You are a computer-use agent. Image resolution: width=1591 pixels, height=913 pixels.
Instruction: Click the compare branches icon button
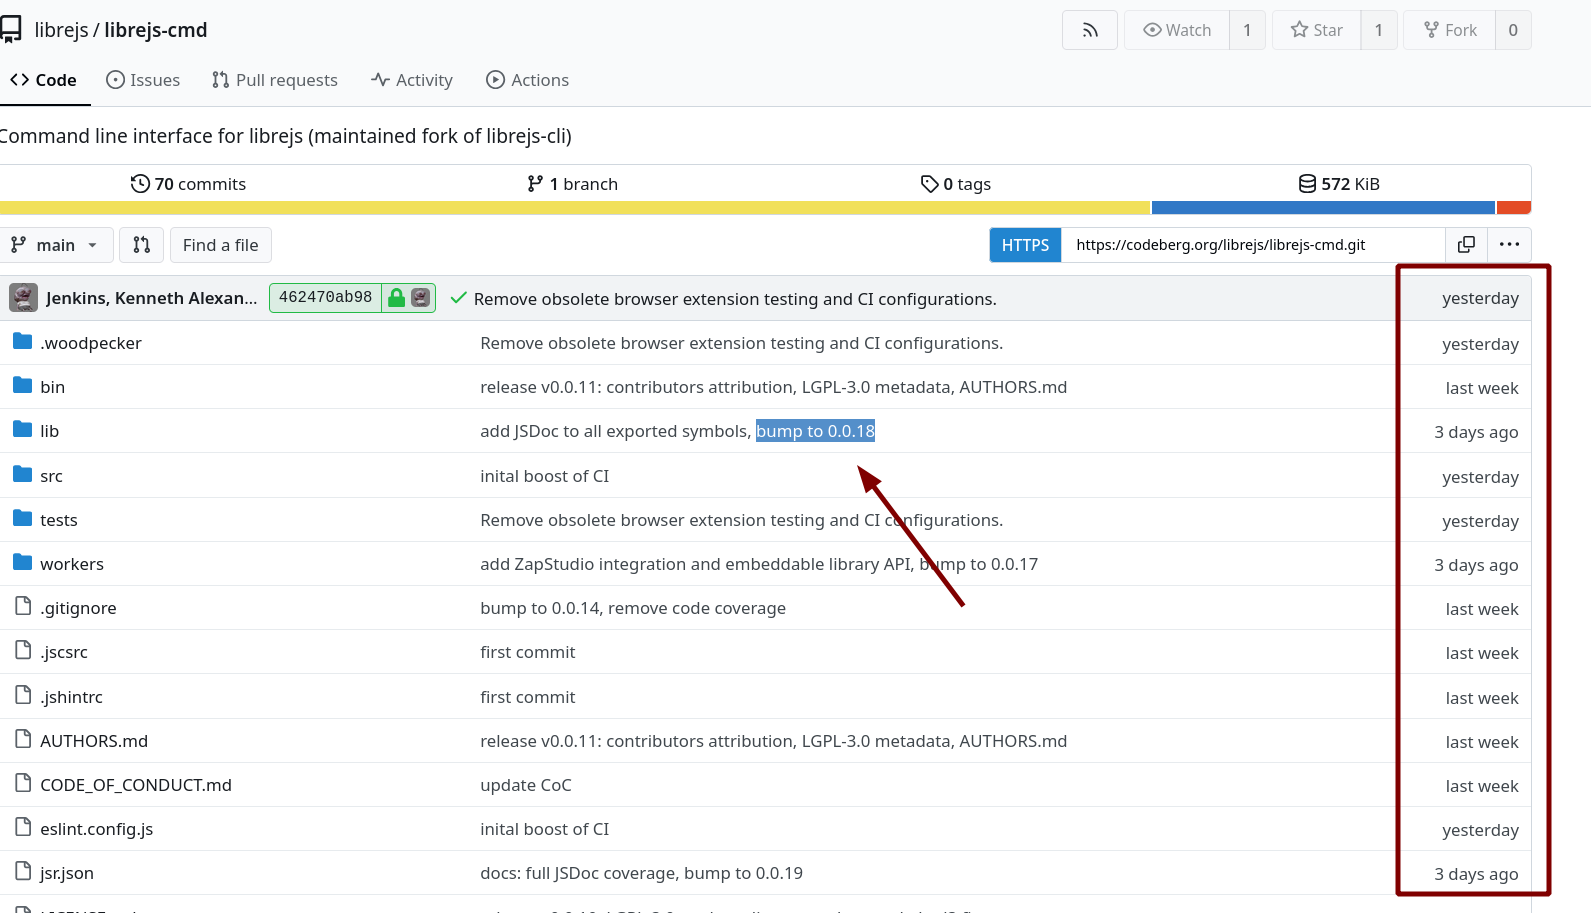[x=142, y=245]
